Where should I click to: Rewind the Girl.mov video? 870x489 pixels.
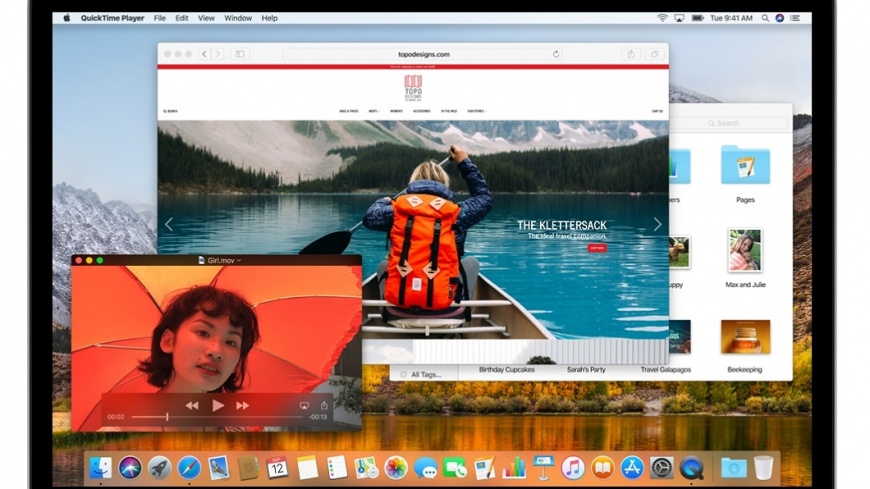click(x=192, y=406)
